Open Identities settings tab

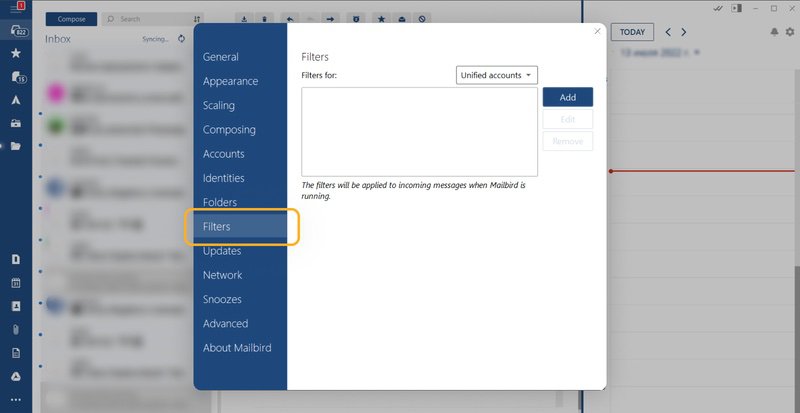click(223, 178)
